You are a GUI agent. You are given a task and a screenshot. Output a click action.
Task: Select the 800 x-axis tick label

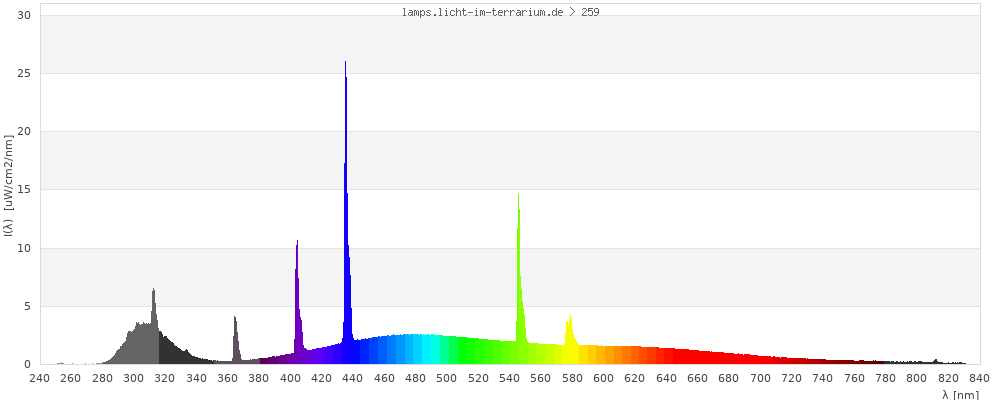point(916,378)
